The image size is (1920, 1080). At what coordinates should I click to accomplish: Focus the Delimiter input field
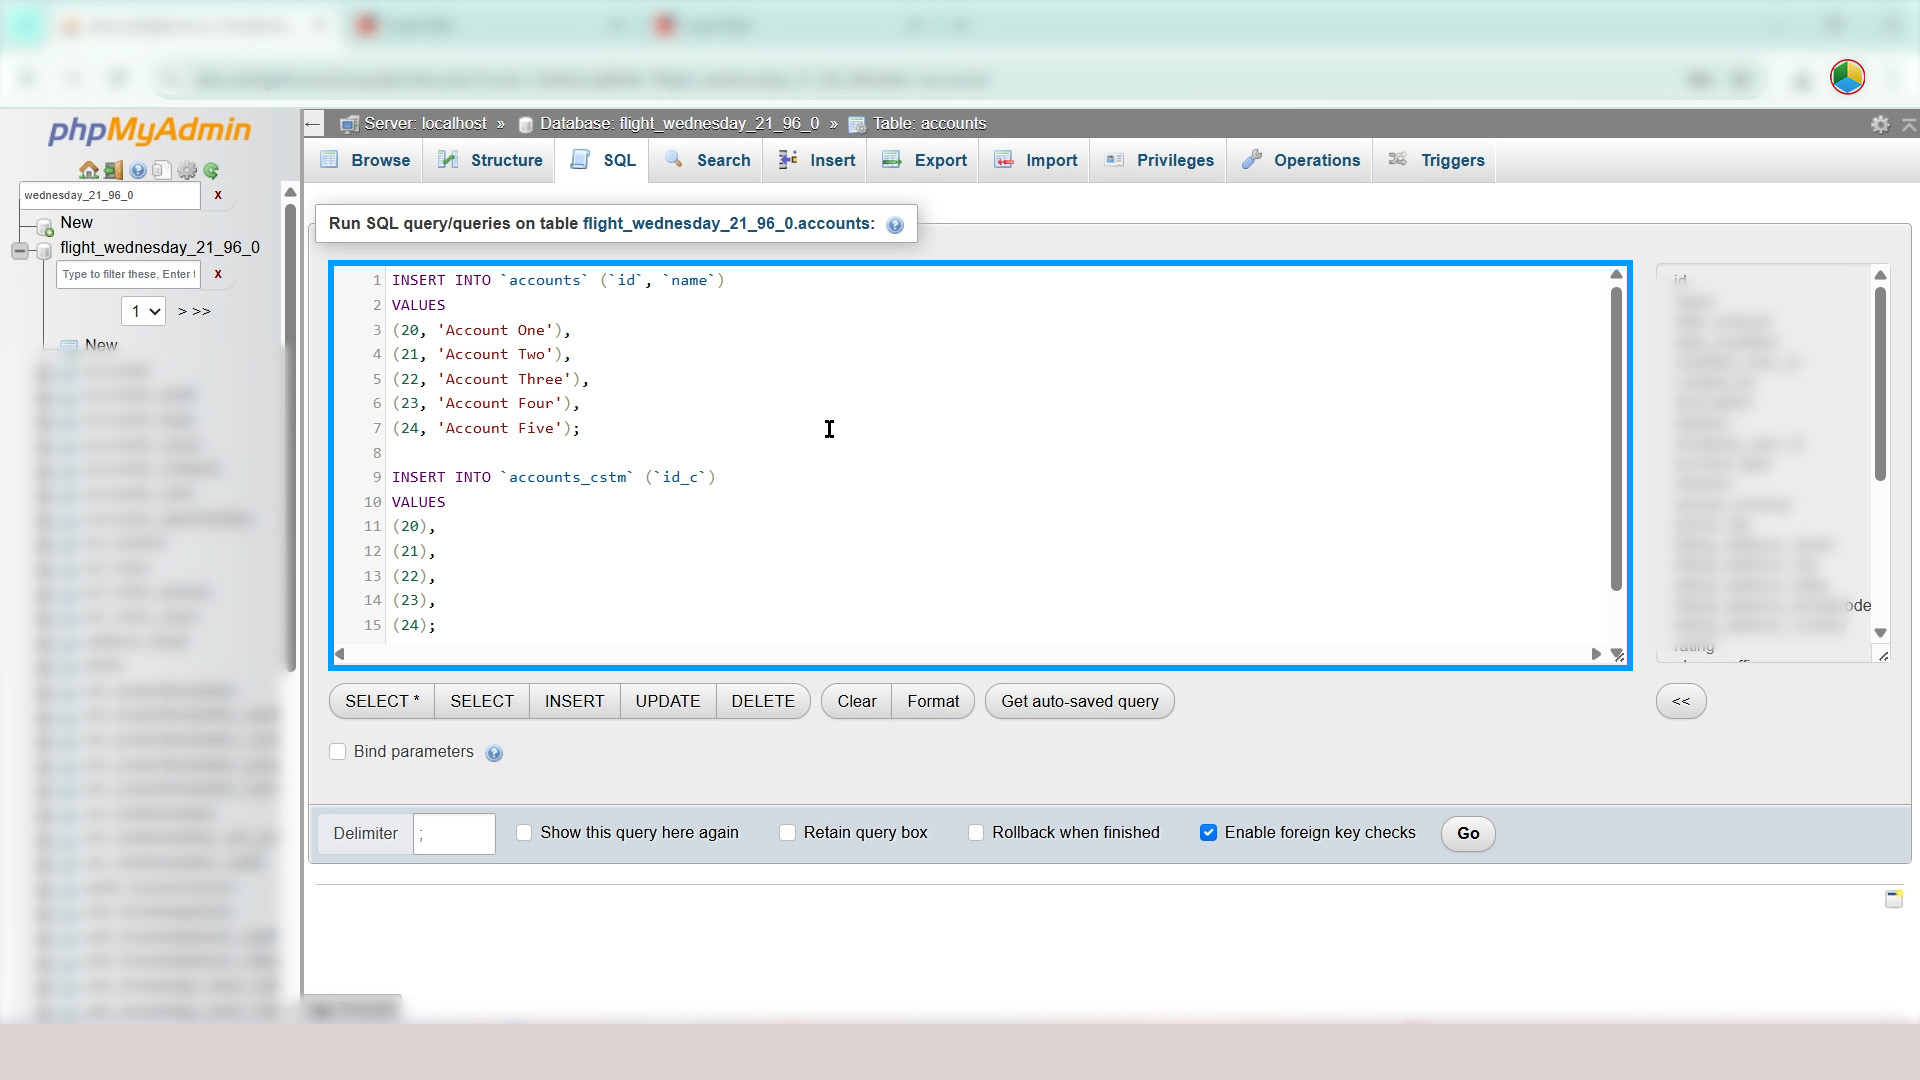(x=454, y=834)
